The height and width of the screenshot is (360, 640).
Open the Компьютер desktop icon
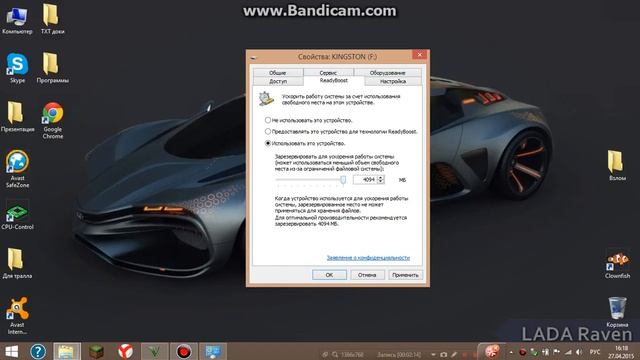[17, 19]
